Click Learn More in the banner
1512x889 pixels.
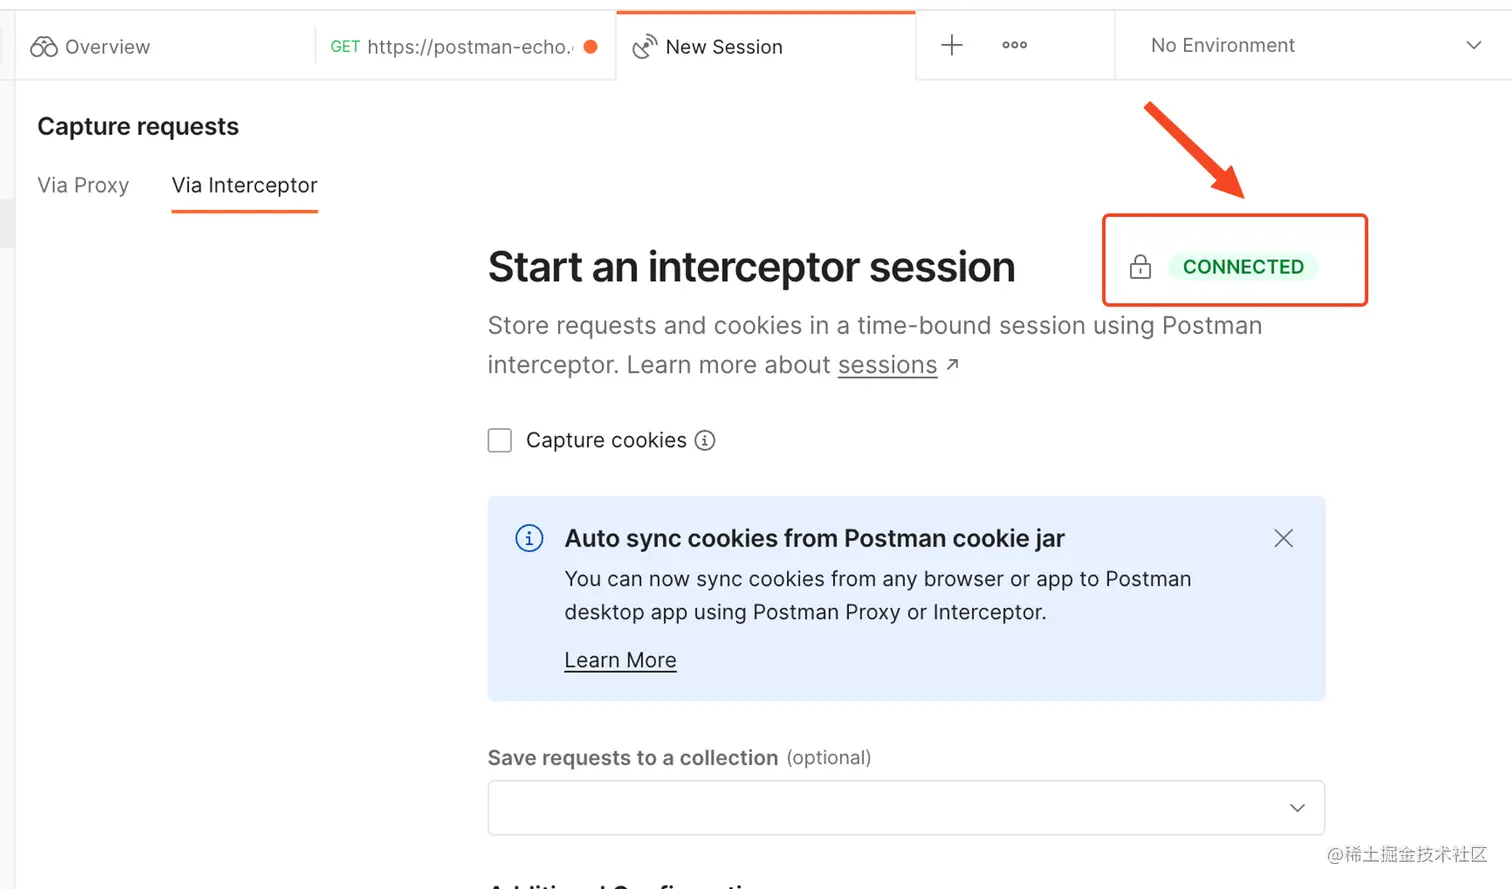(x=620, y=660)
